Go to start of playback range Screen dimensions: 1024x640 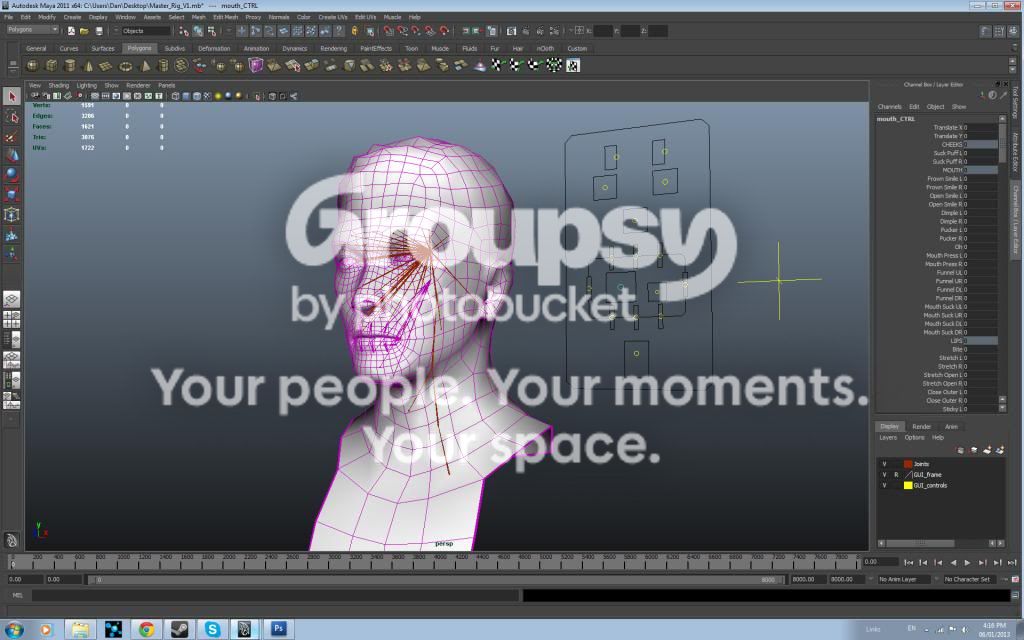pyautogui.click(x=908, y=562)
